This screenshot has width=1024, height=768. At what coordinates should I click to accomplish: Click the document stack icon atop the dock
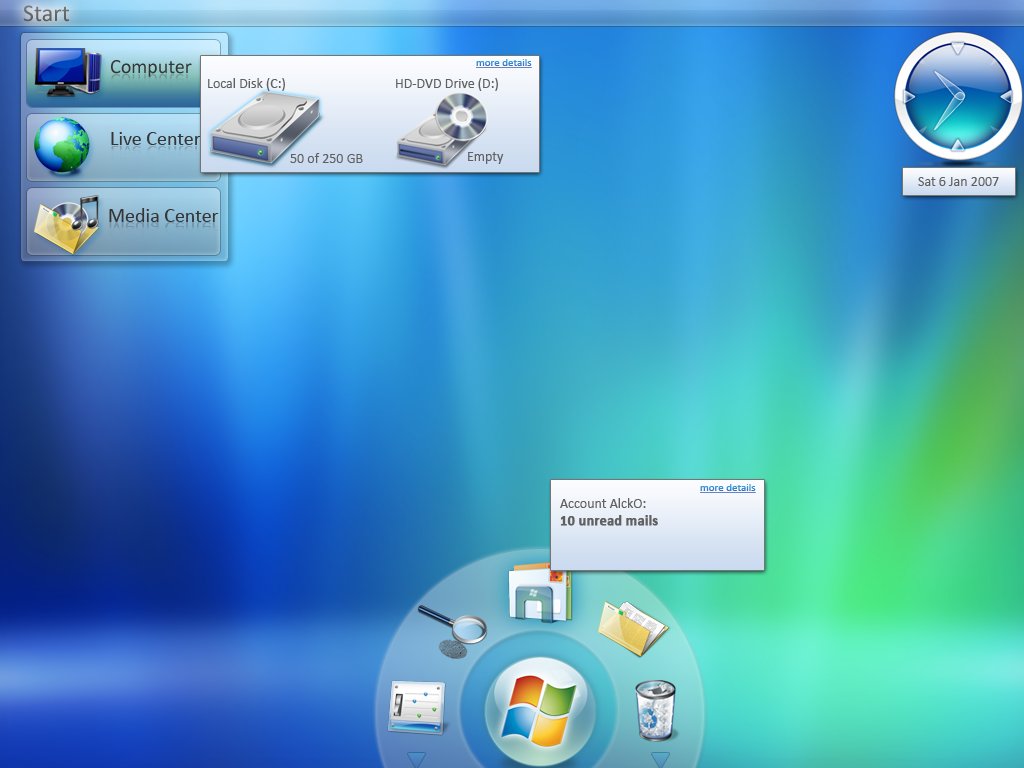(x=540, y=592)
